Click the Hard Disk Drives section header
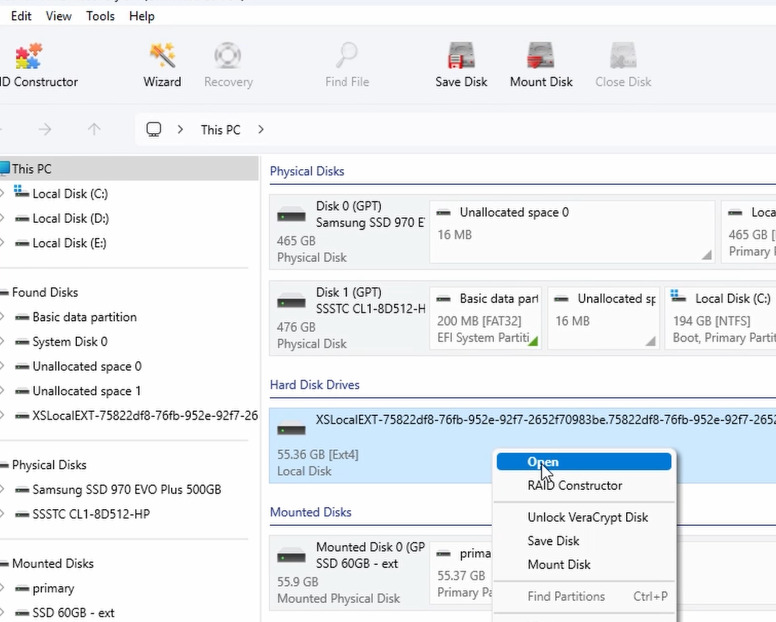Screen dimensions: 776x622 [x=315, y=385]
